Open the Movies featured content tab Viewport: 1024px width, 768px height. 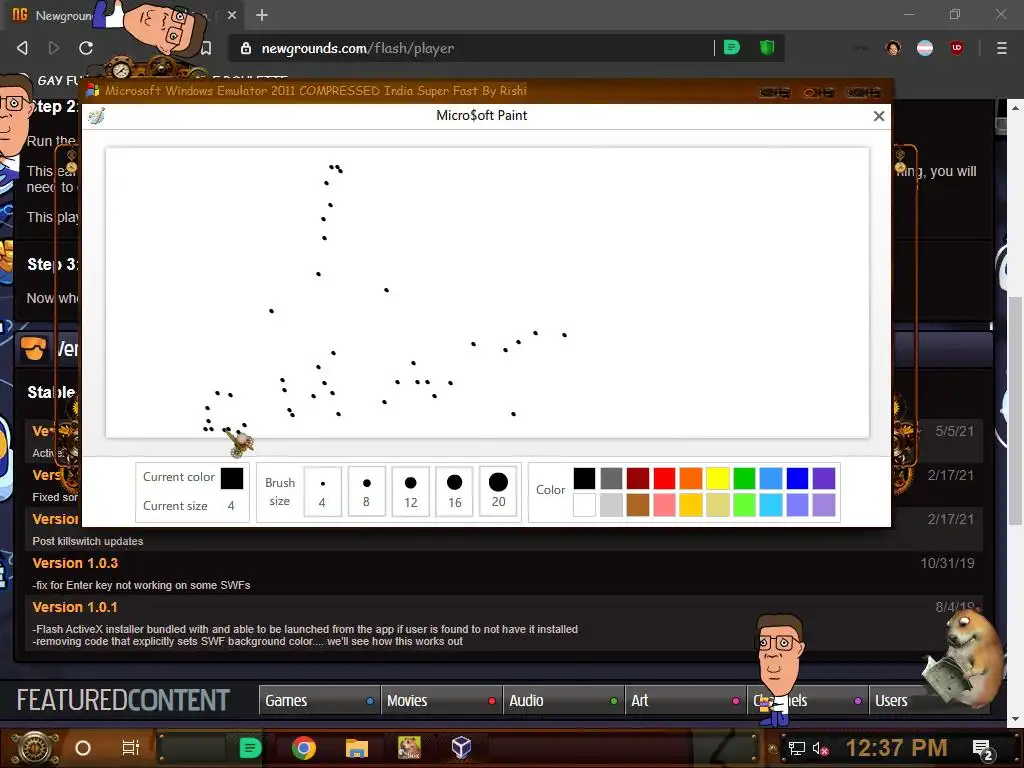441,700
